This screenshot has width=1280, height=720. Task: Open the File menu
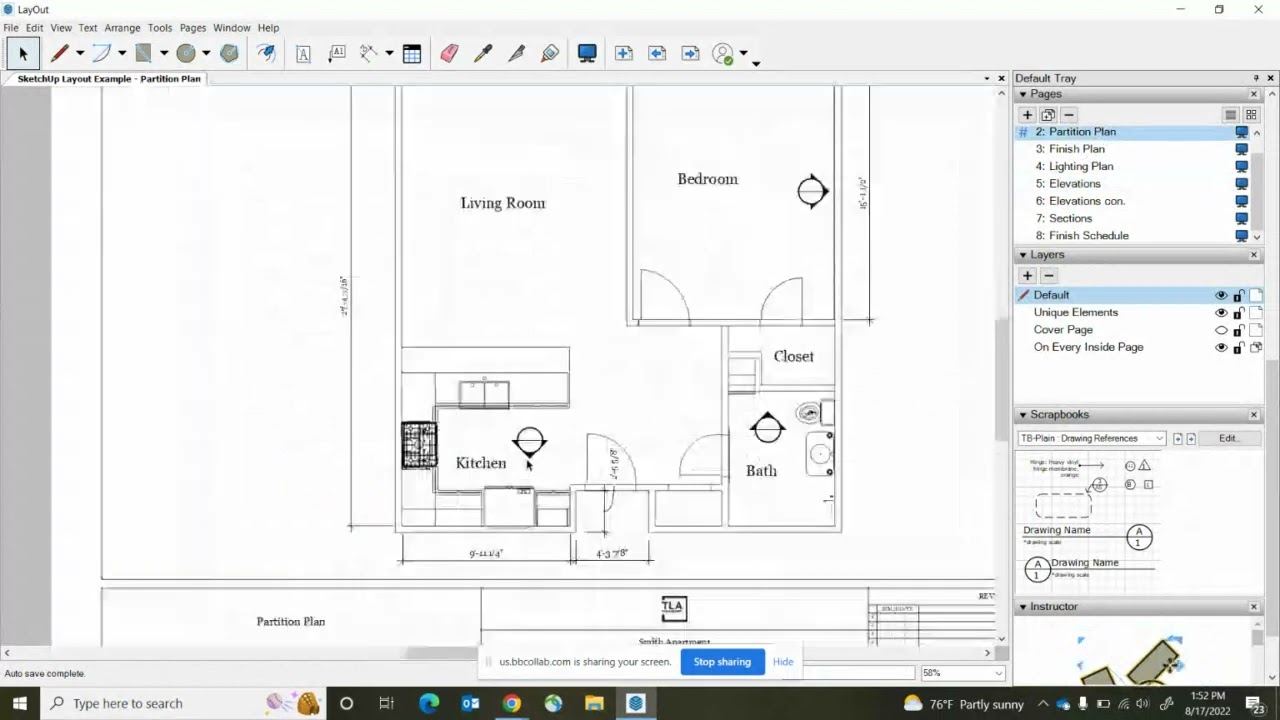pyautogui.click(x=11, y=28)
